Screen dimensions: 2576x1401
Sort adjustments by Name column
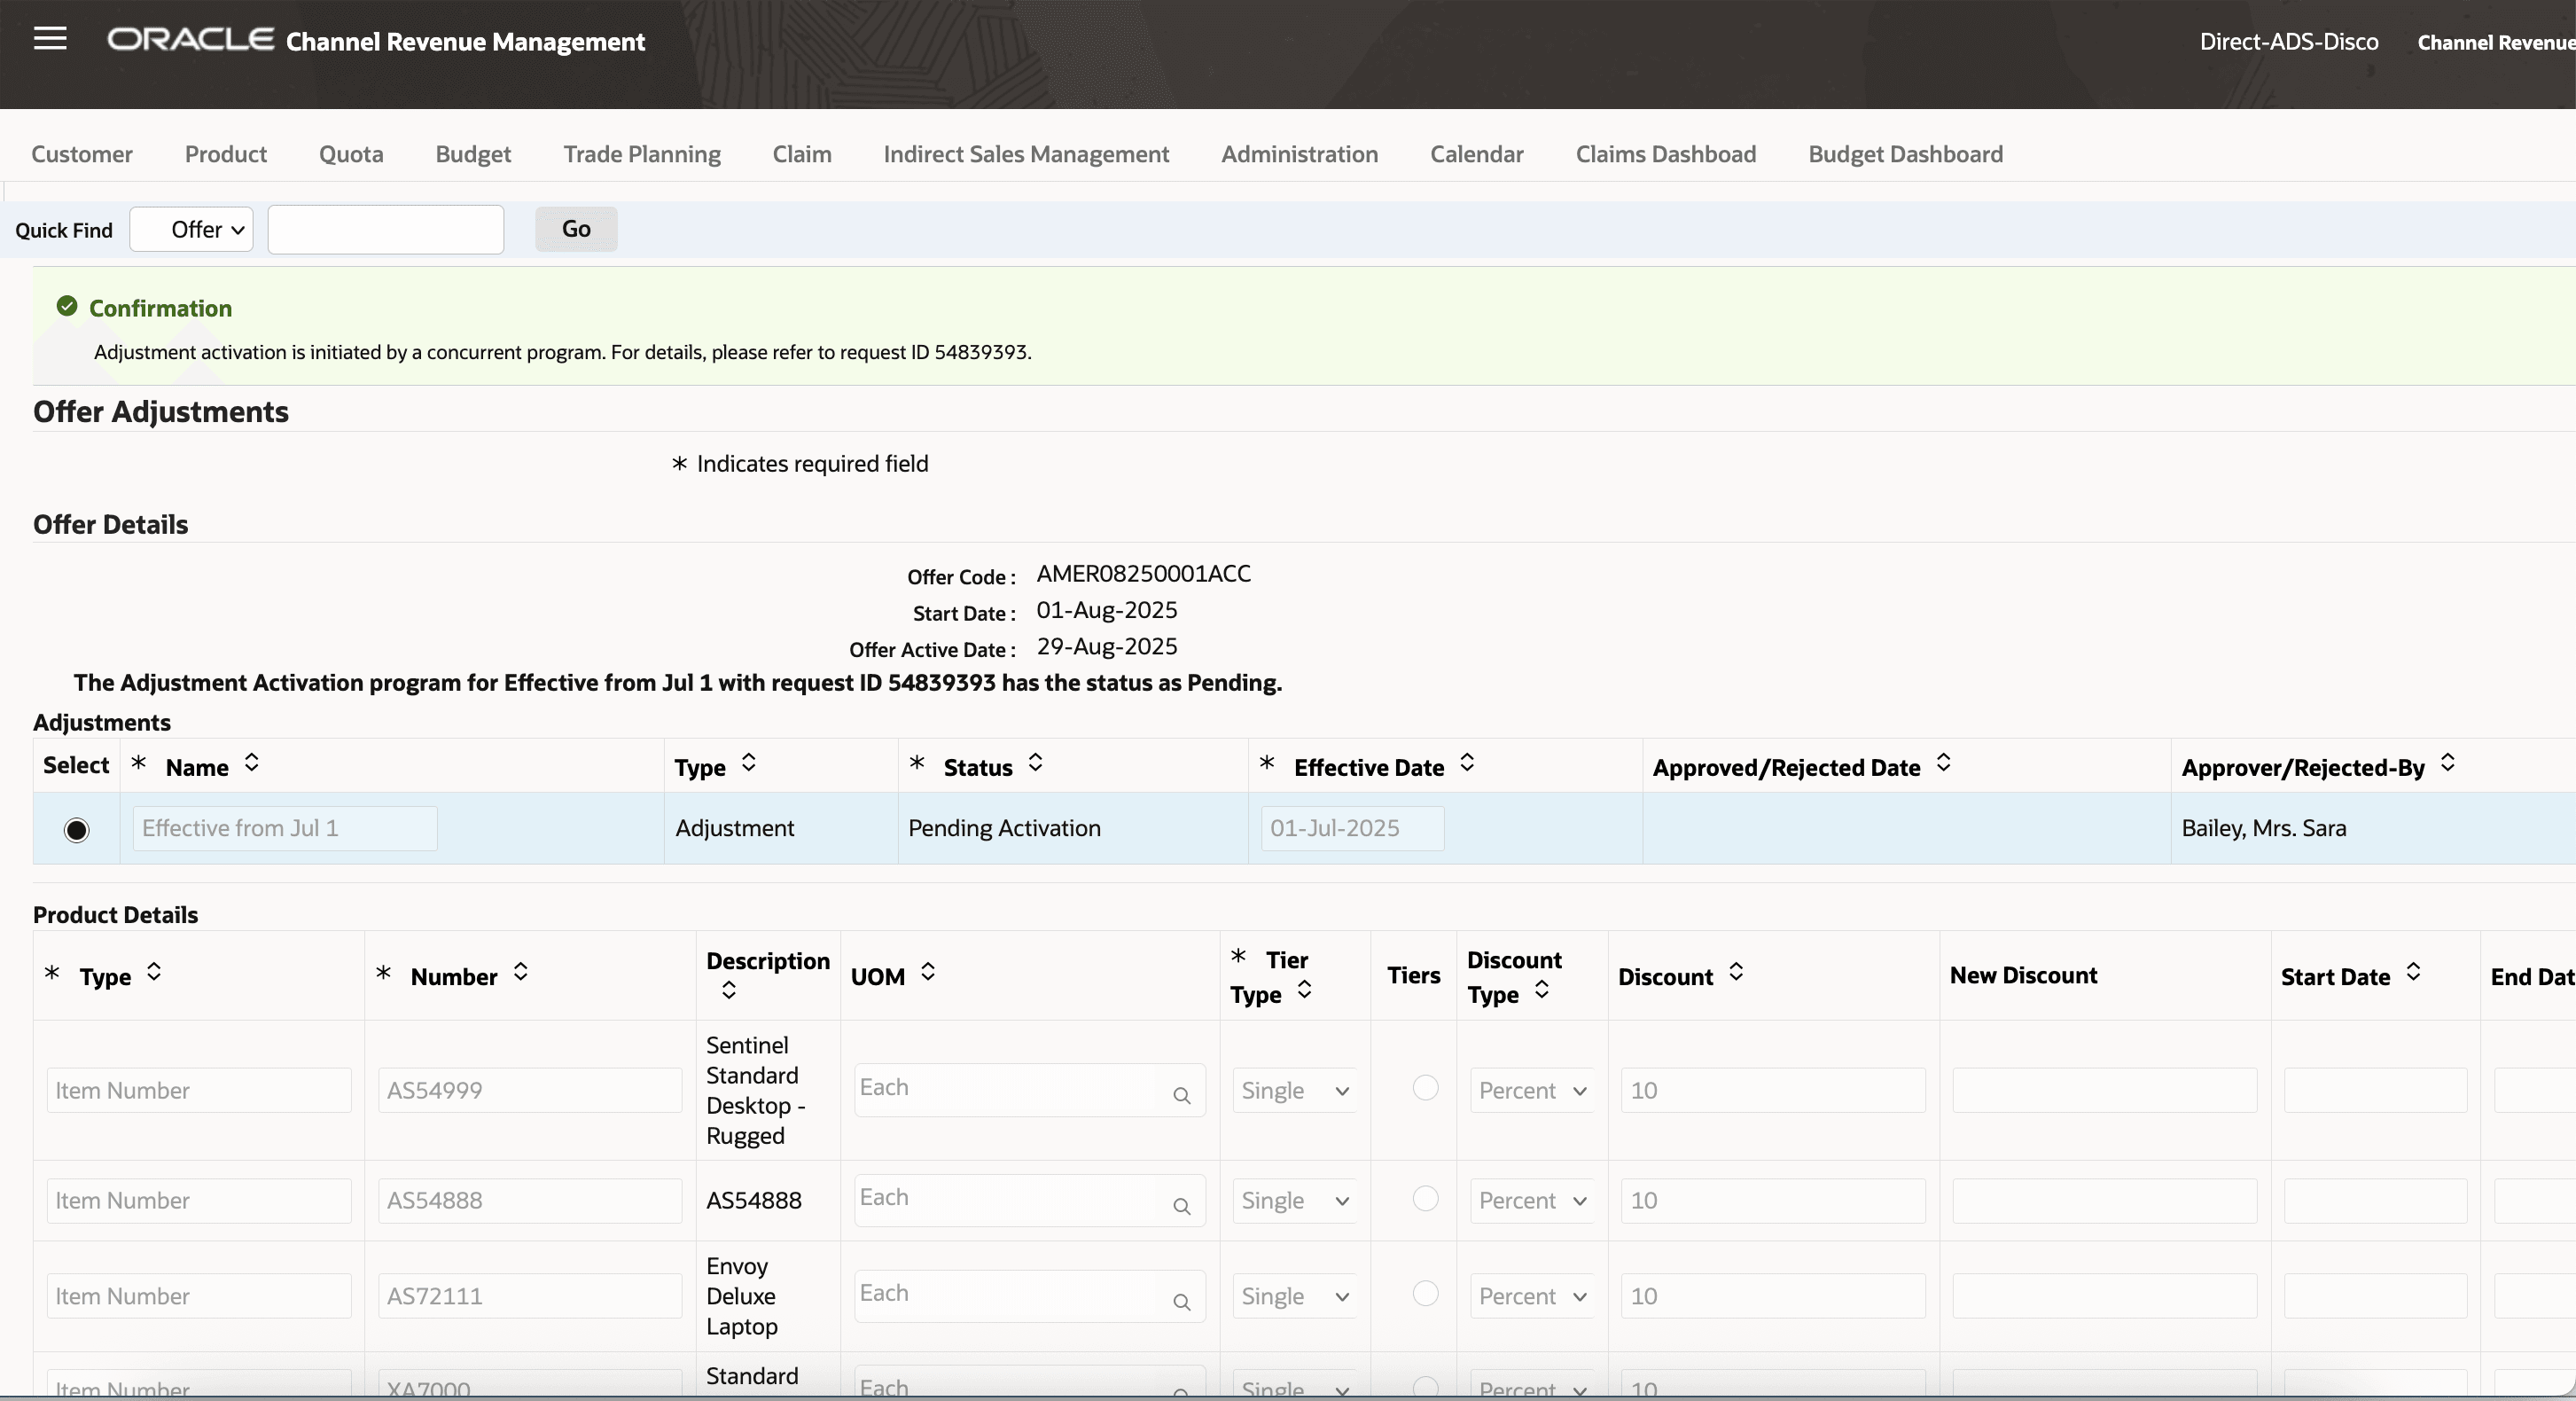252,764
